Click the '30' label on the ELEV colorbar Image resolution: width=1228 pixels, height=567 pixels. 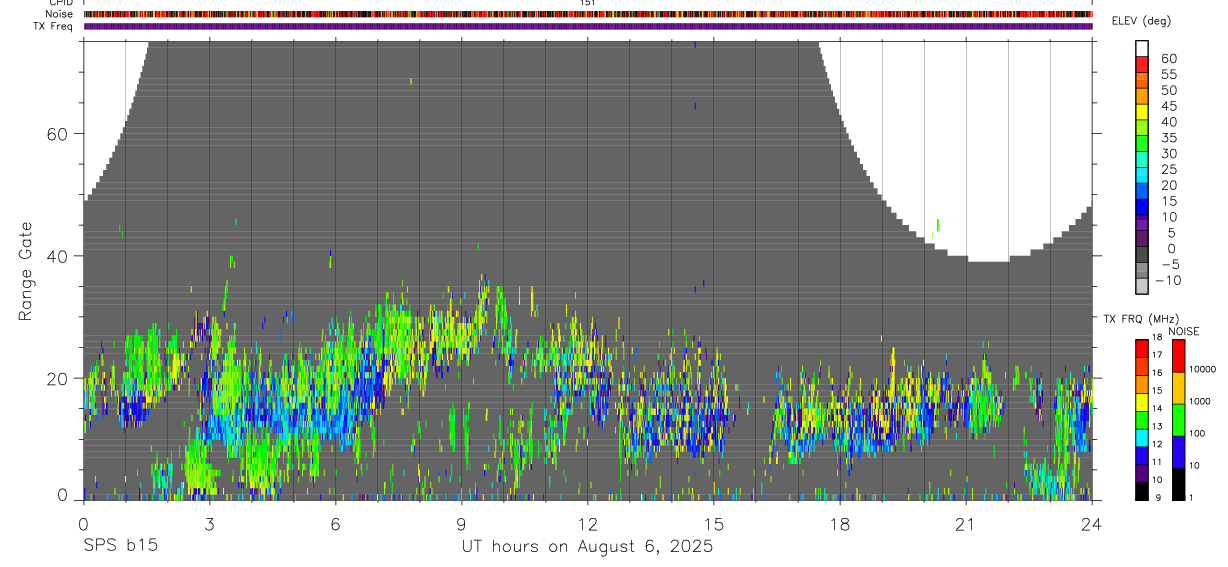coord(1167,154)
